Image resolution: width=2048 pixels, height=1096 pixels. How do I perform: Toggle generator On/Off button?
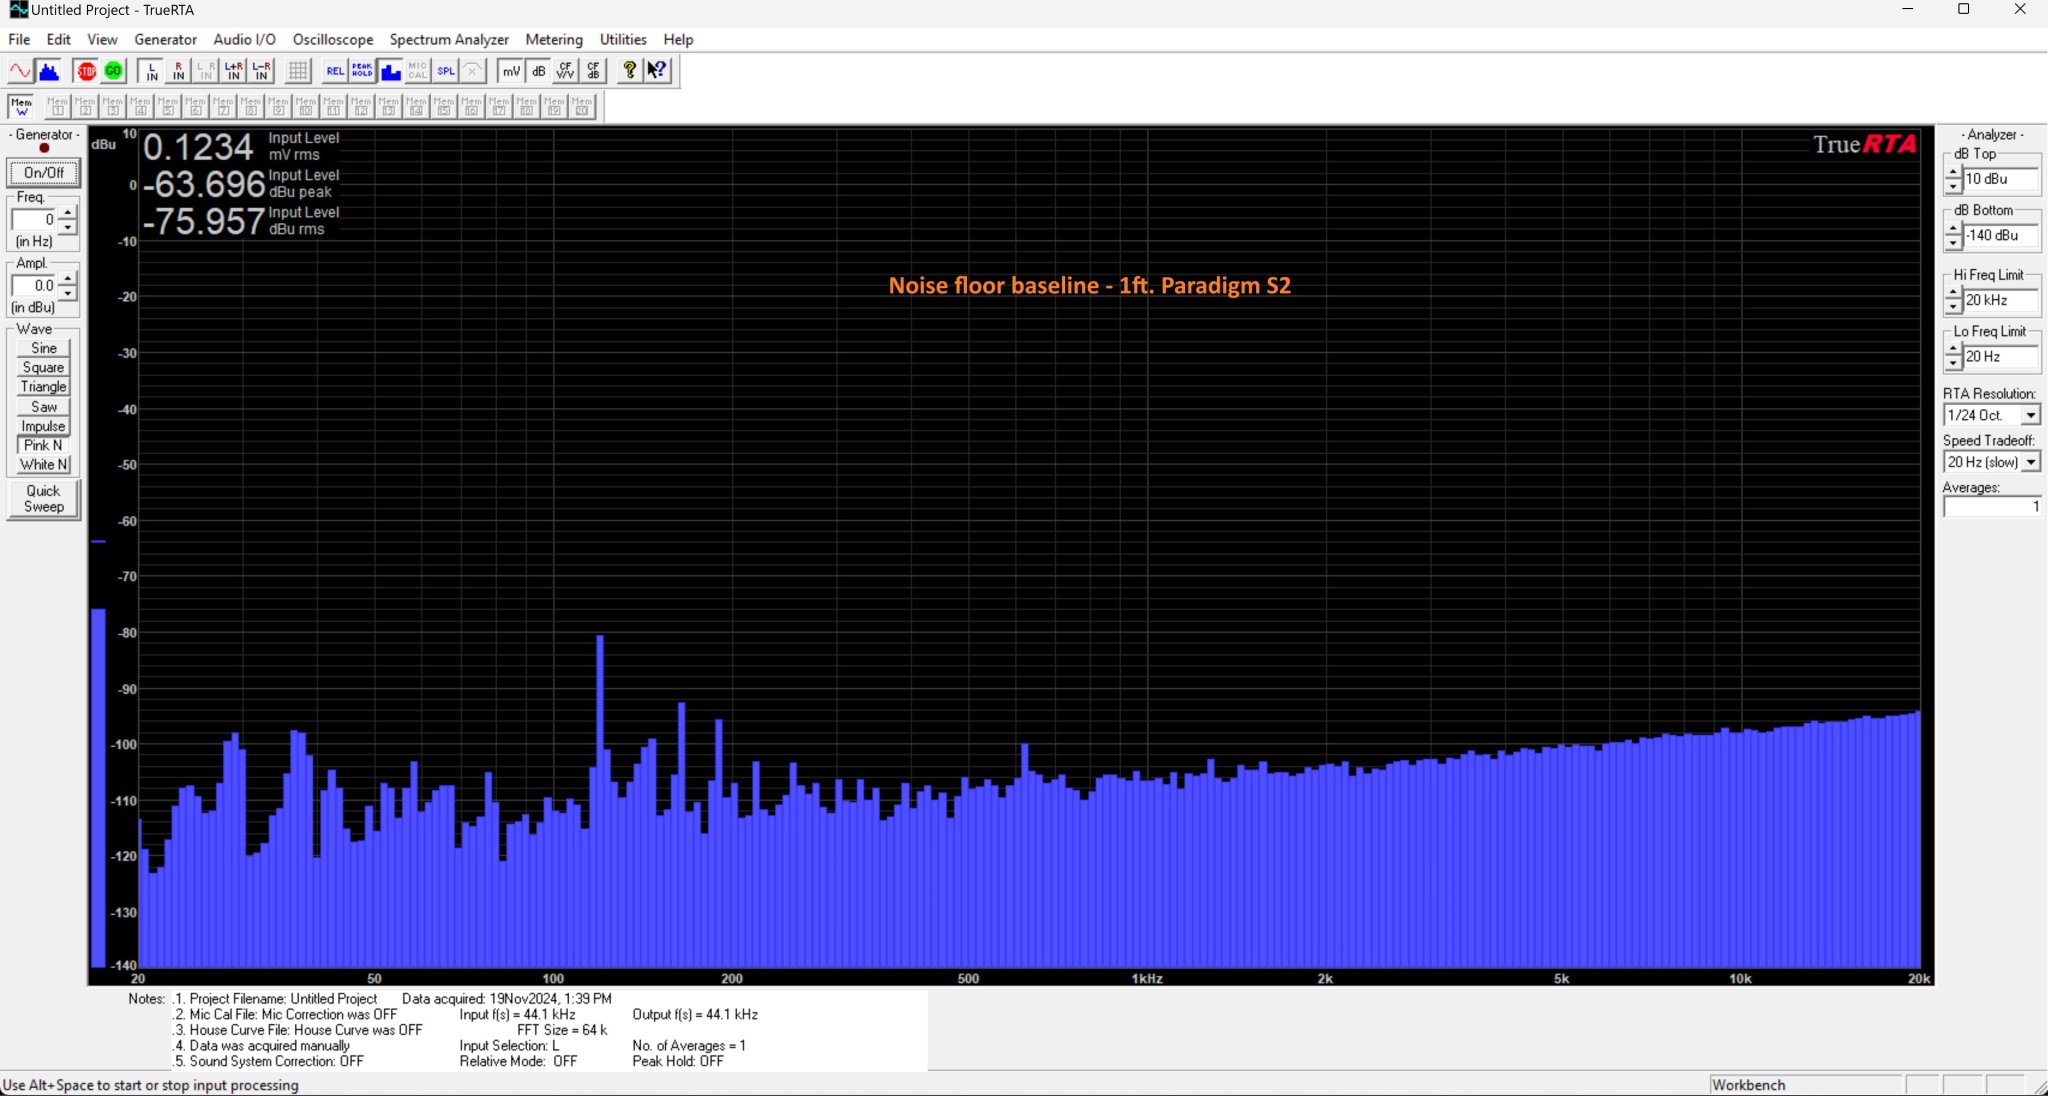[43, 172]
